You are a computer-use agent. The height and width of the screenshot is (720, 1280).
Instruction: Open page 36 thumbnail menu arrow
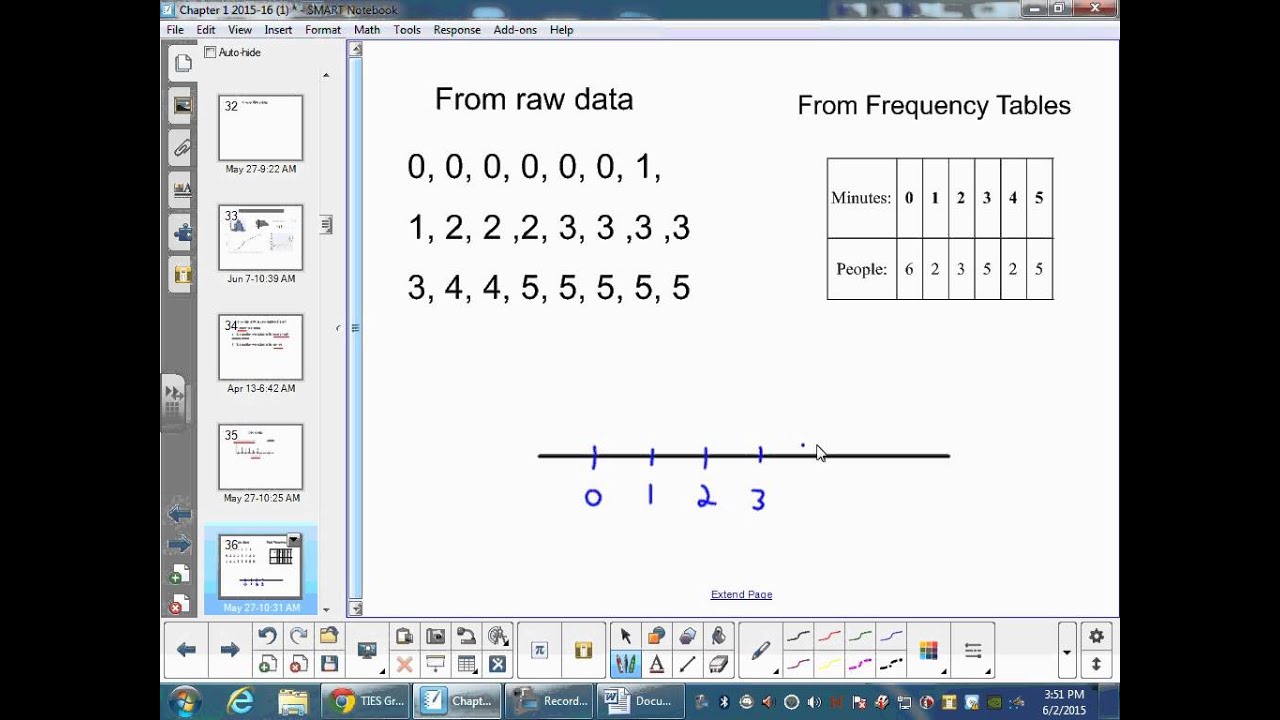tap(294, 540)
